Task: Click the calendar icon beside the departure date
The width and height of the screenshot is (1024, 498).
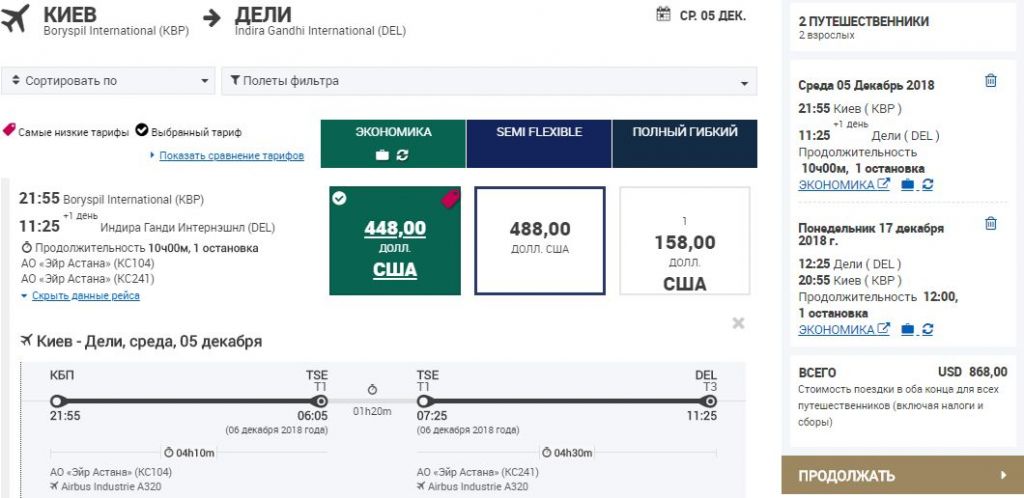Action: (x=662, y=14)
